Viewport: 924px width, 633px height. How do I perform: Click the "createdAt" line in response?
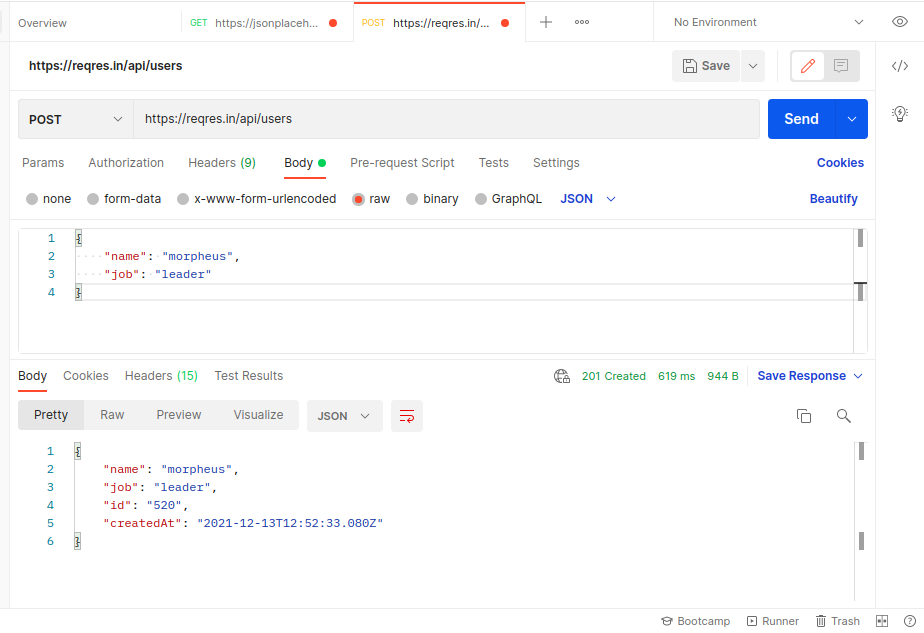[243, 523]
